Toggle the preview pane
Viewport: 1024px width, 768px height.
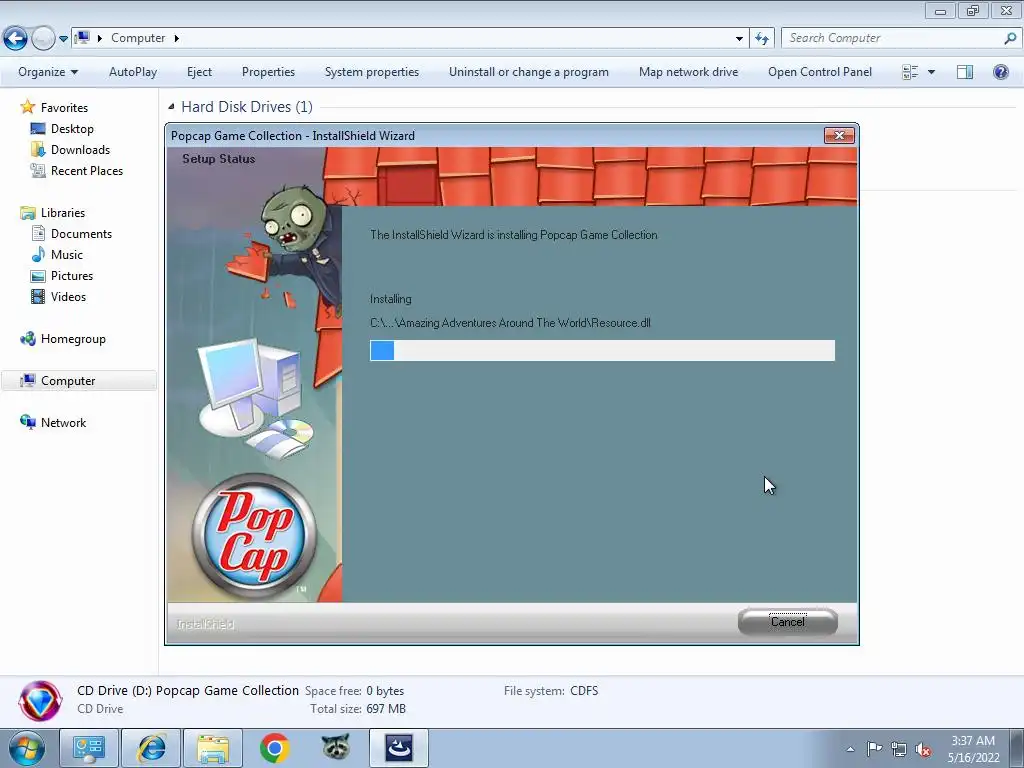[x=965, y=72]
